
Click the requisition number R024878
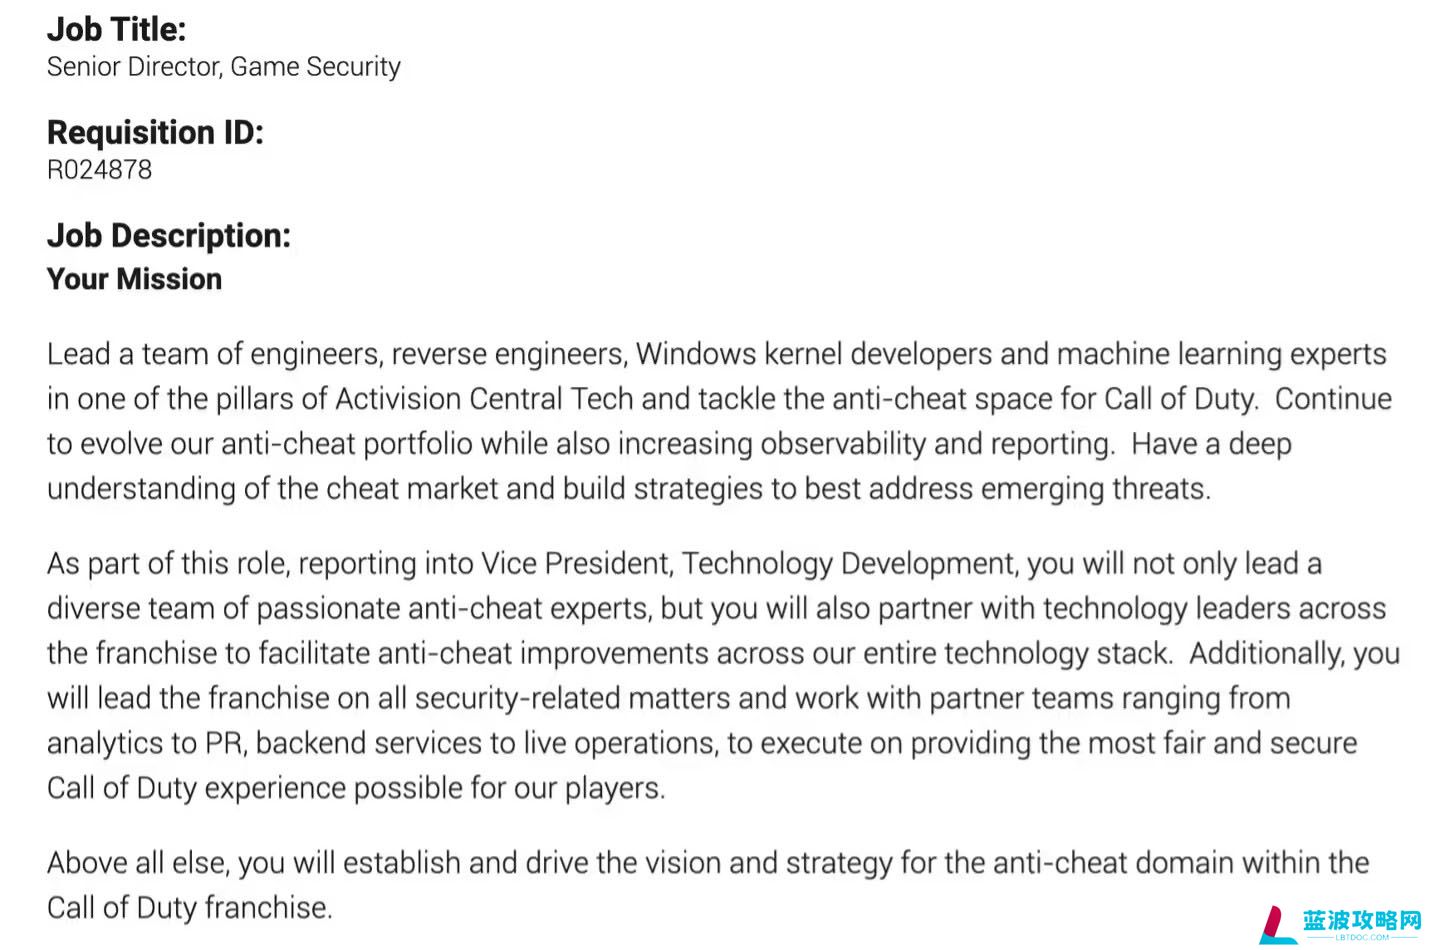point(99,170)
